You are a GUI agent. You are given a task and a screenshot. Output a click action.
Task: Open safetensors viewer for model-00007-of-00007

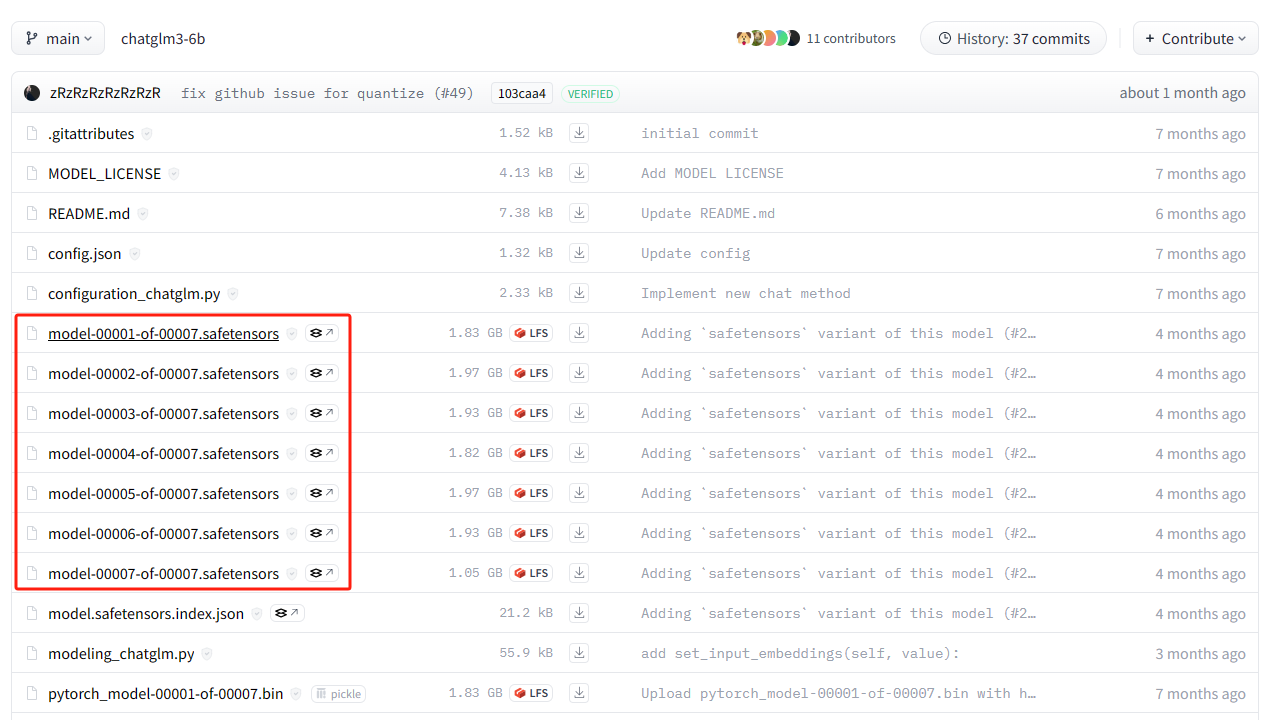pos(322,573)
